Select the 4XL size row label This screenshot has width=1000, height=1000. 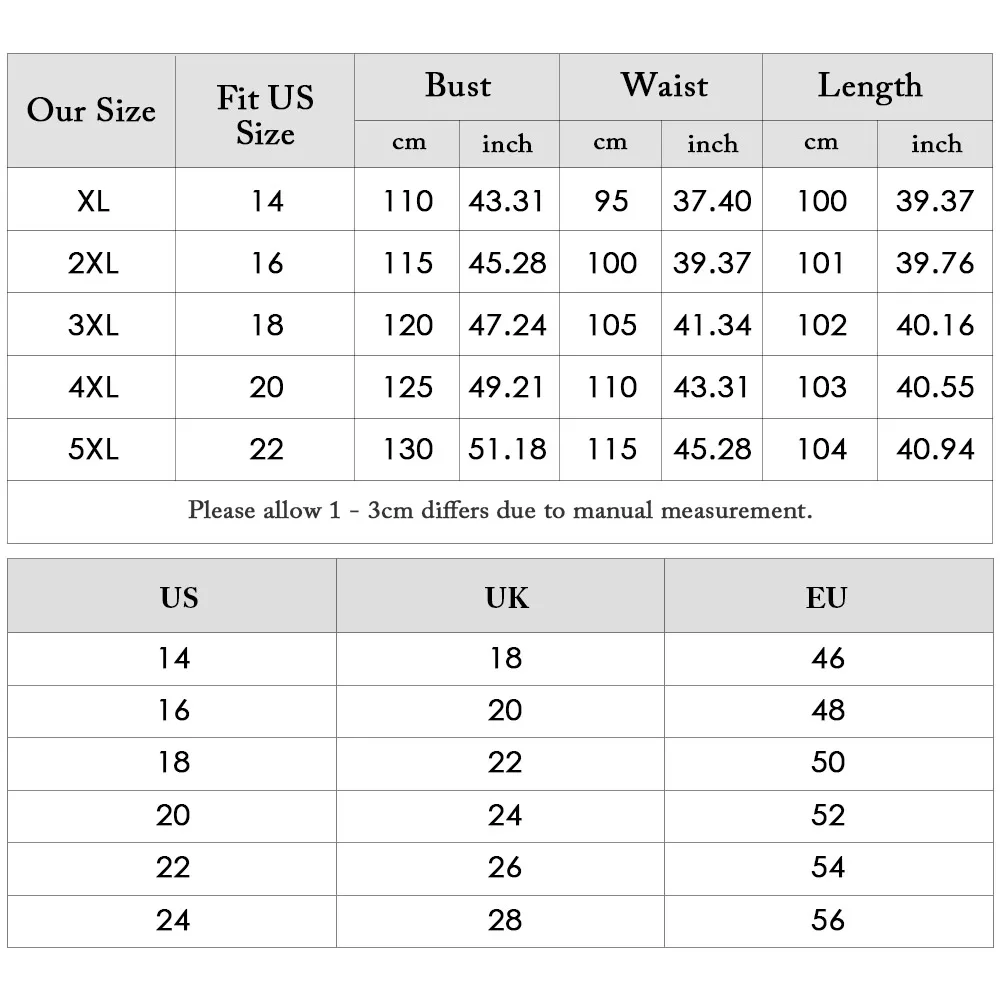point(93,386)
